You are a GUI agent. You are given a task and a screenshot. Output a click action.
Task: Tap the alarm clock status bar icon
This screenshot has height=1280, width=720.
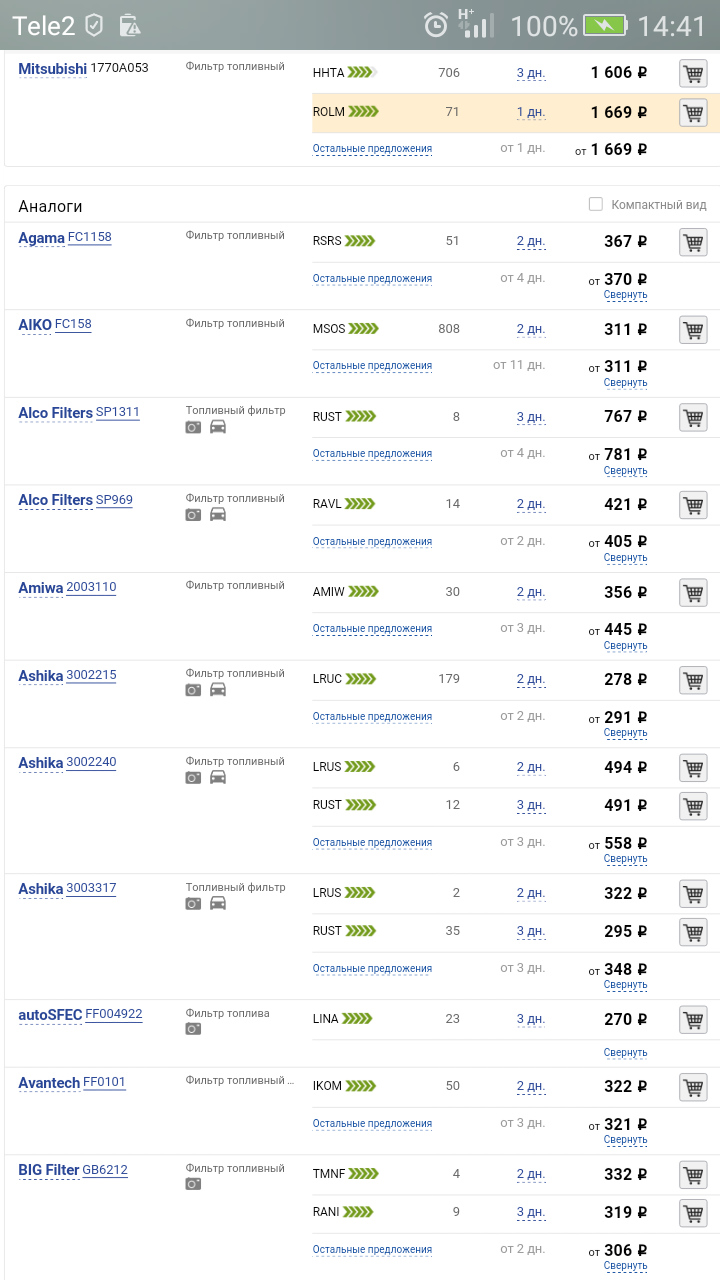[436, 25]
